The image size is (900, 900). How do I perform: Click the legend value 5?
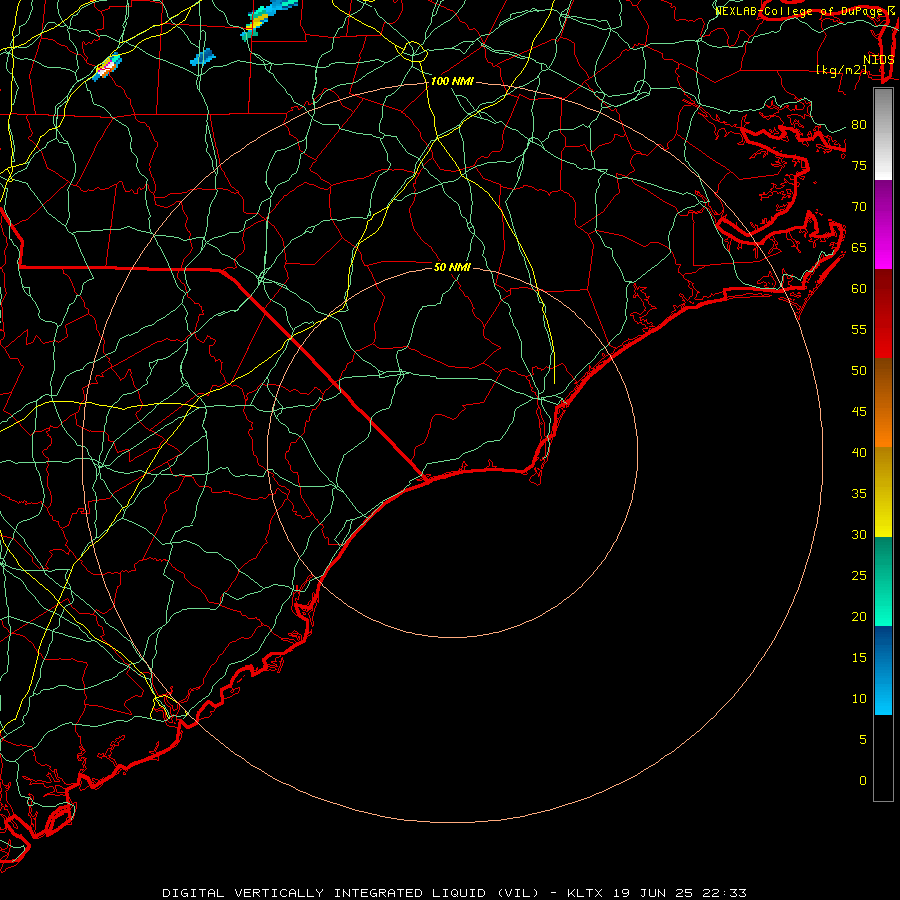[862, 739]
